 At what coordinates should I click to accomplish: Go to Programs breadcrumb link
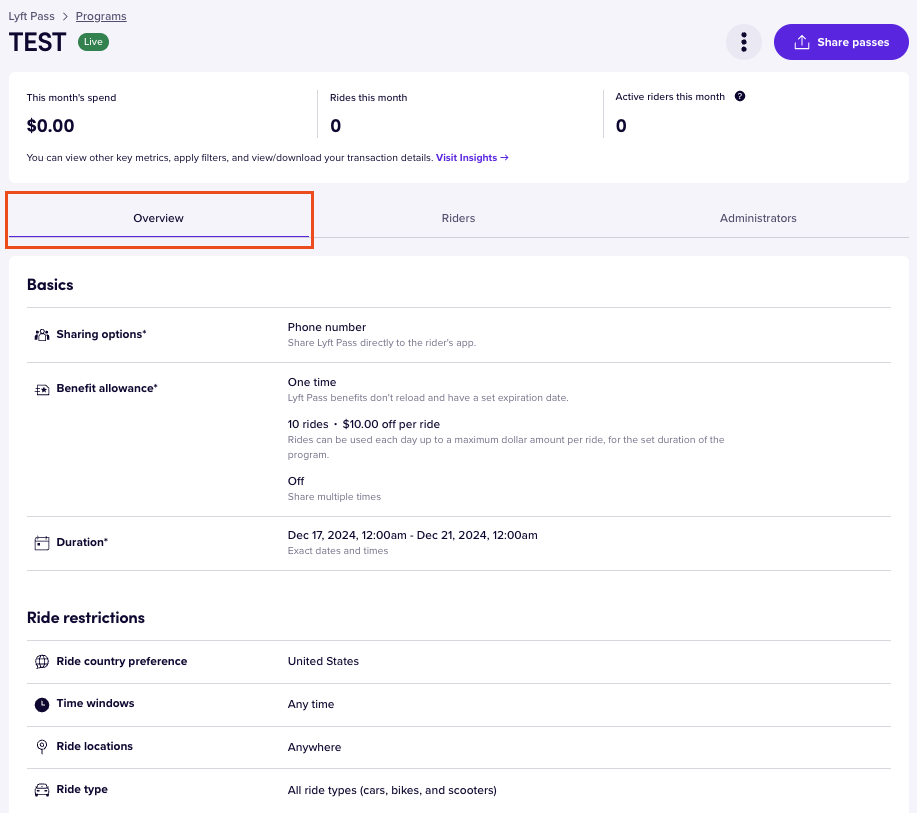click(x=101, y=16)
